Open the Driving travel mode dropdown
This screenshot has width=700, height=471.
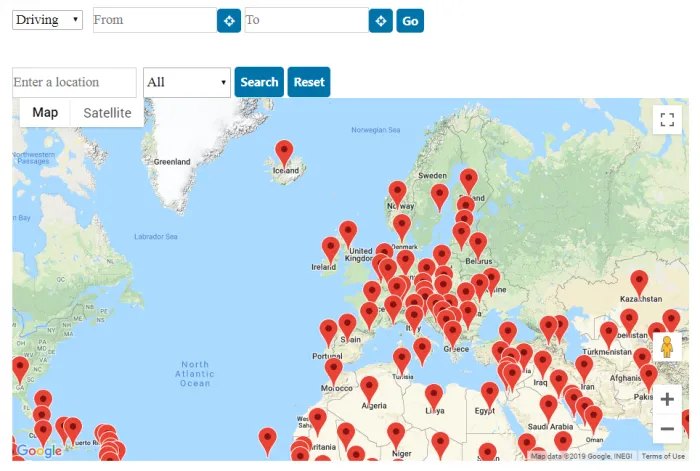click(47, 20)
